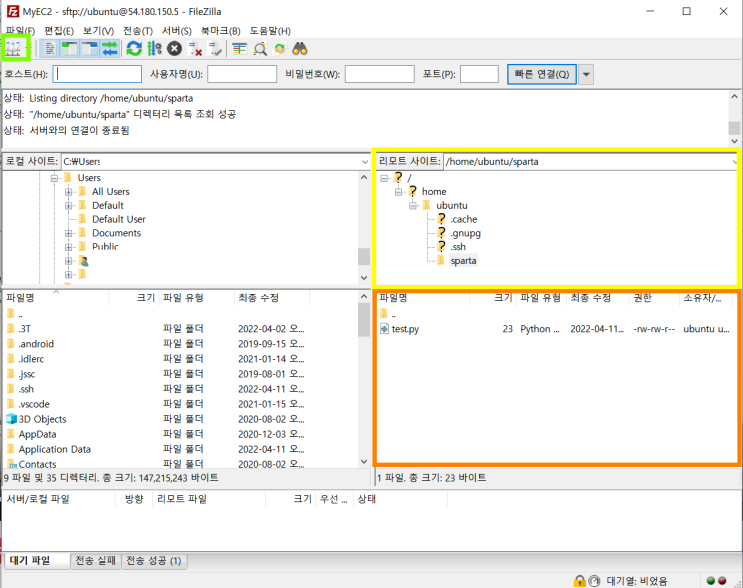
Task: Click the 빠른 연결 button
Action: click(542, 74)
